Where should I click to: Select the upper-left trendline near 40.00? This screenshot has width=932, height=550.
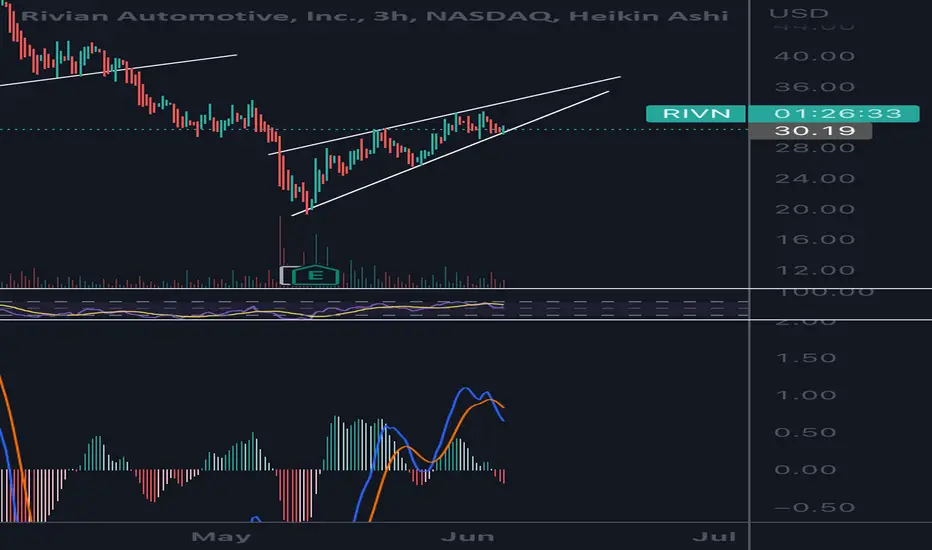tap(119, 70)
